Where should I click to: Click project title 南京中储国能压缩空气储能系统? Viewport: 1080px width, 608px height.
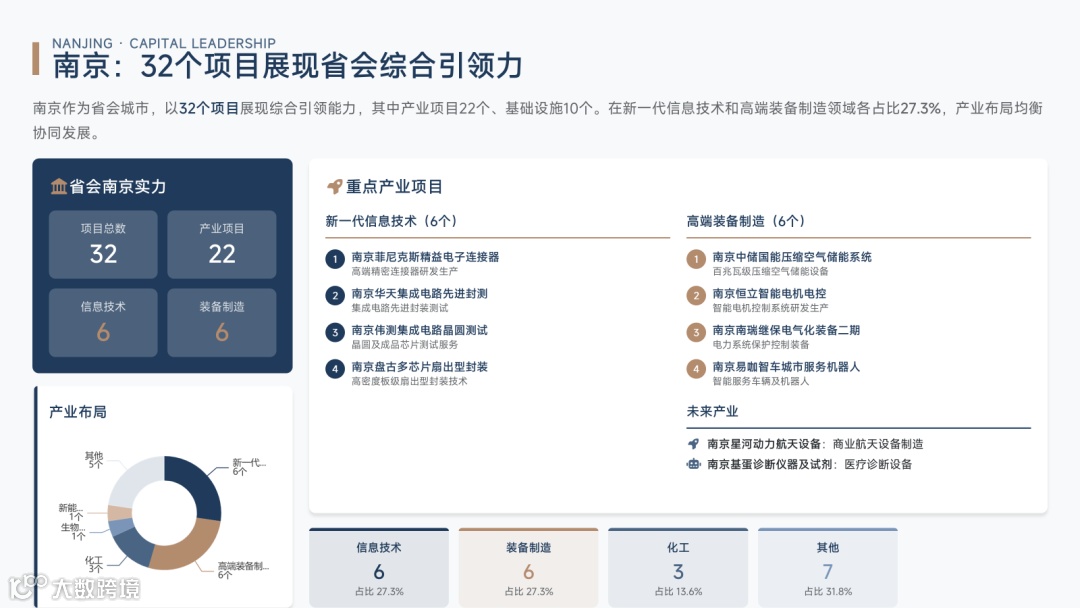click(x=792, y=257)
